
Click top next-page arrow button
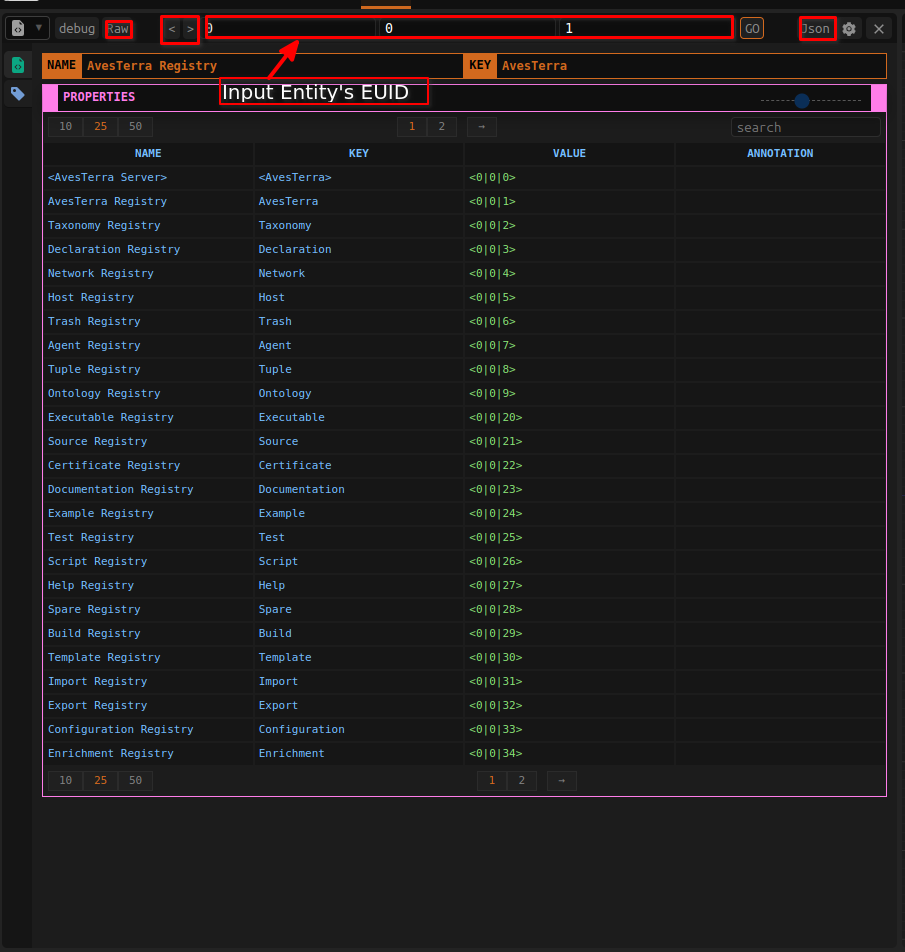tap(482, 126)
